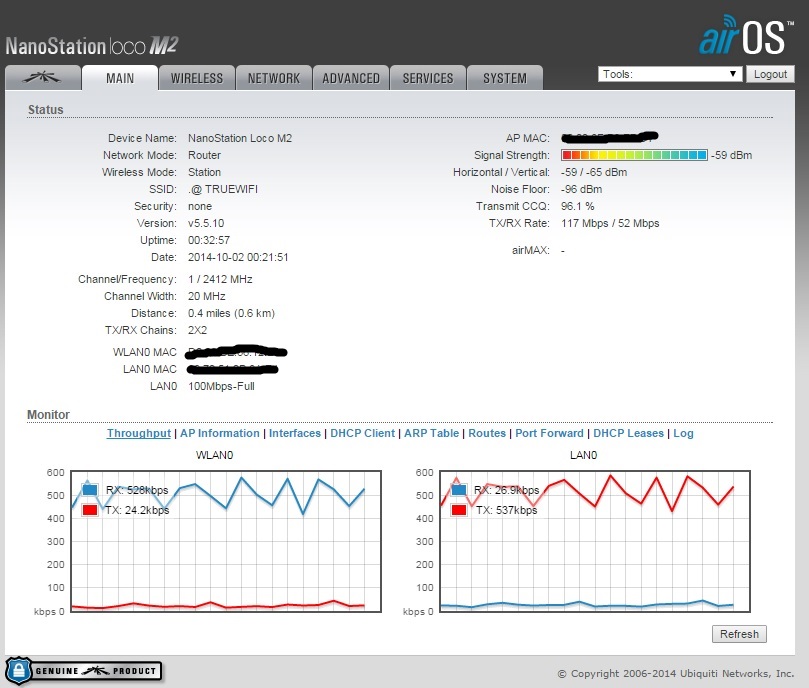Click the WLAN0 RX blue legend swatch

coord(90,489)
